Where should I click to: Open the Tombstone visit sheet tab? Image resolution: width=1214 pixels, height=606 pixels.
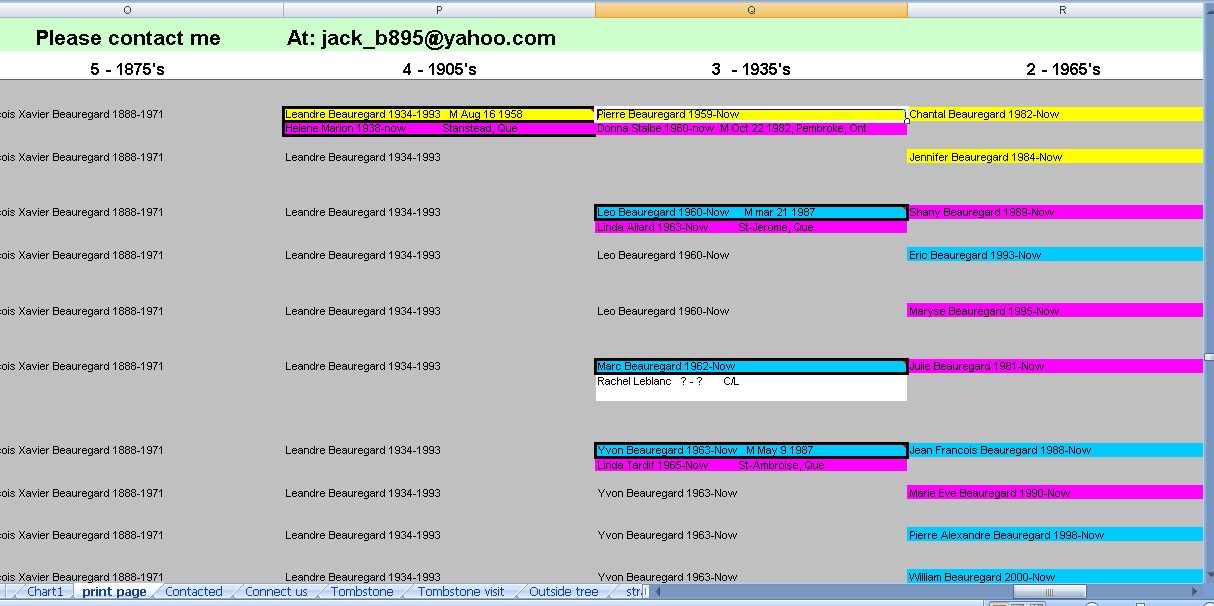tap(461, 592)
